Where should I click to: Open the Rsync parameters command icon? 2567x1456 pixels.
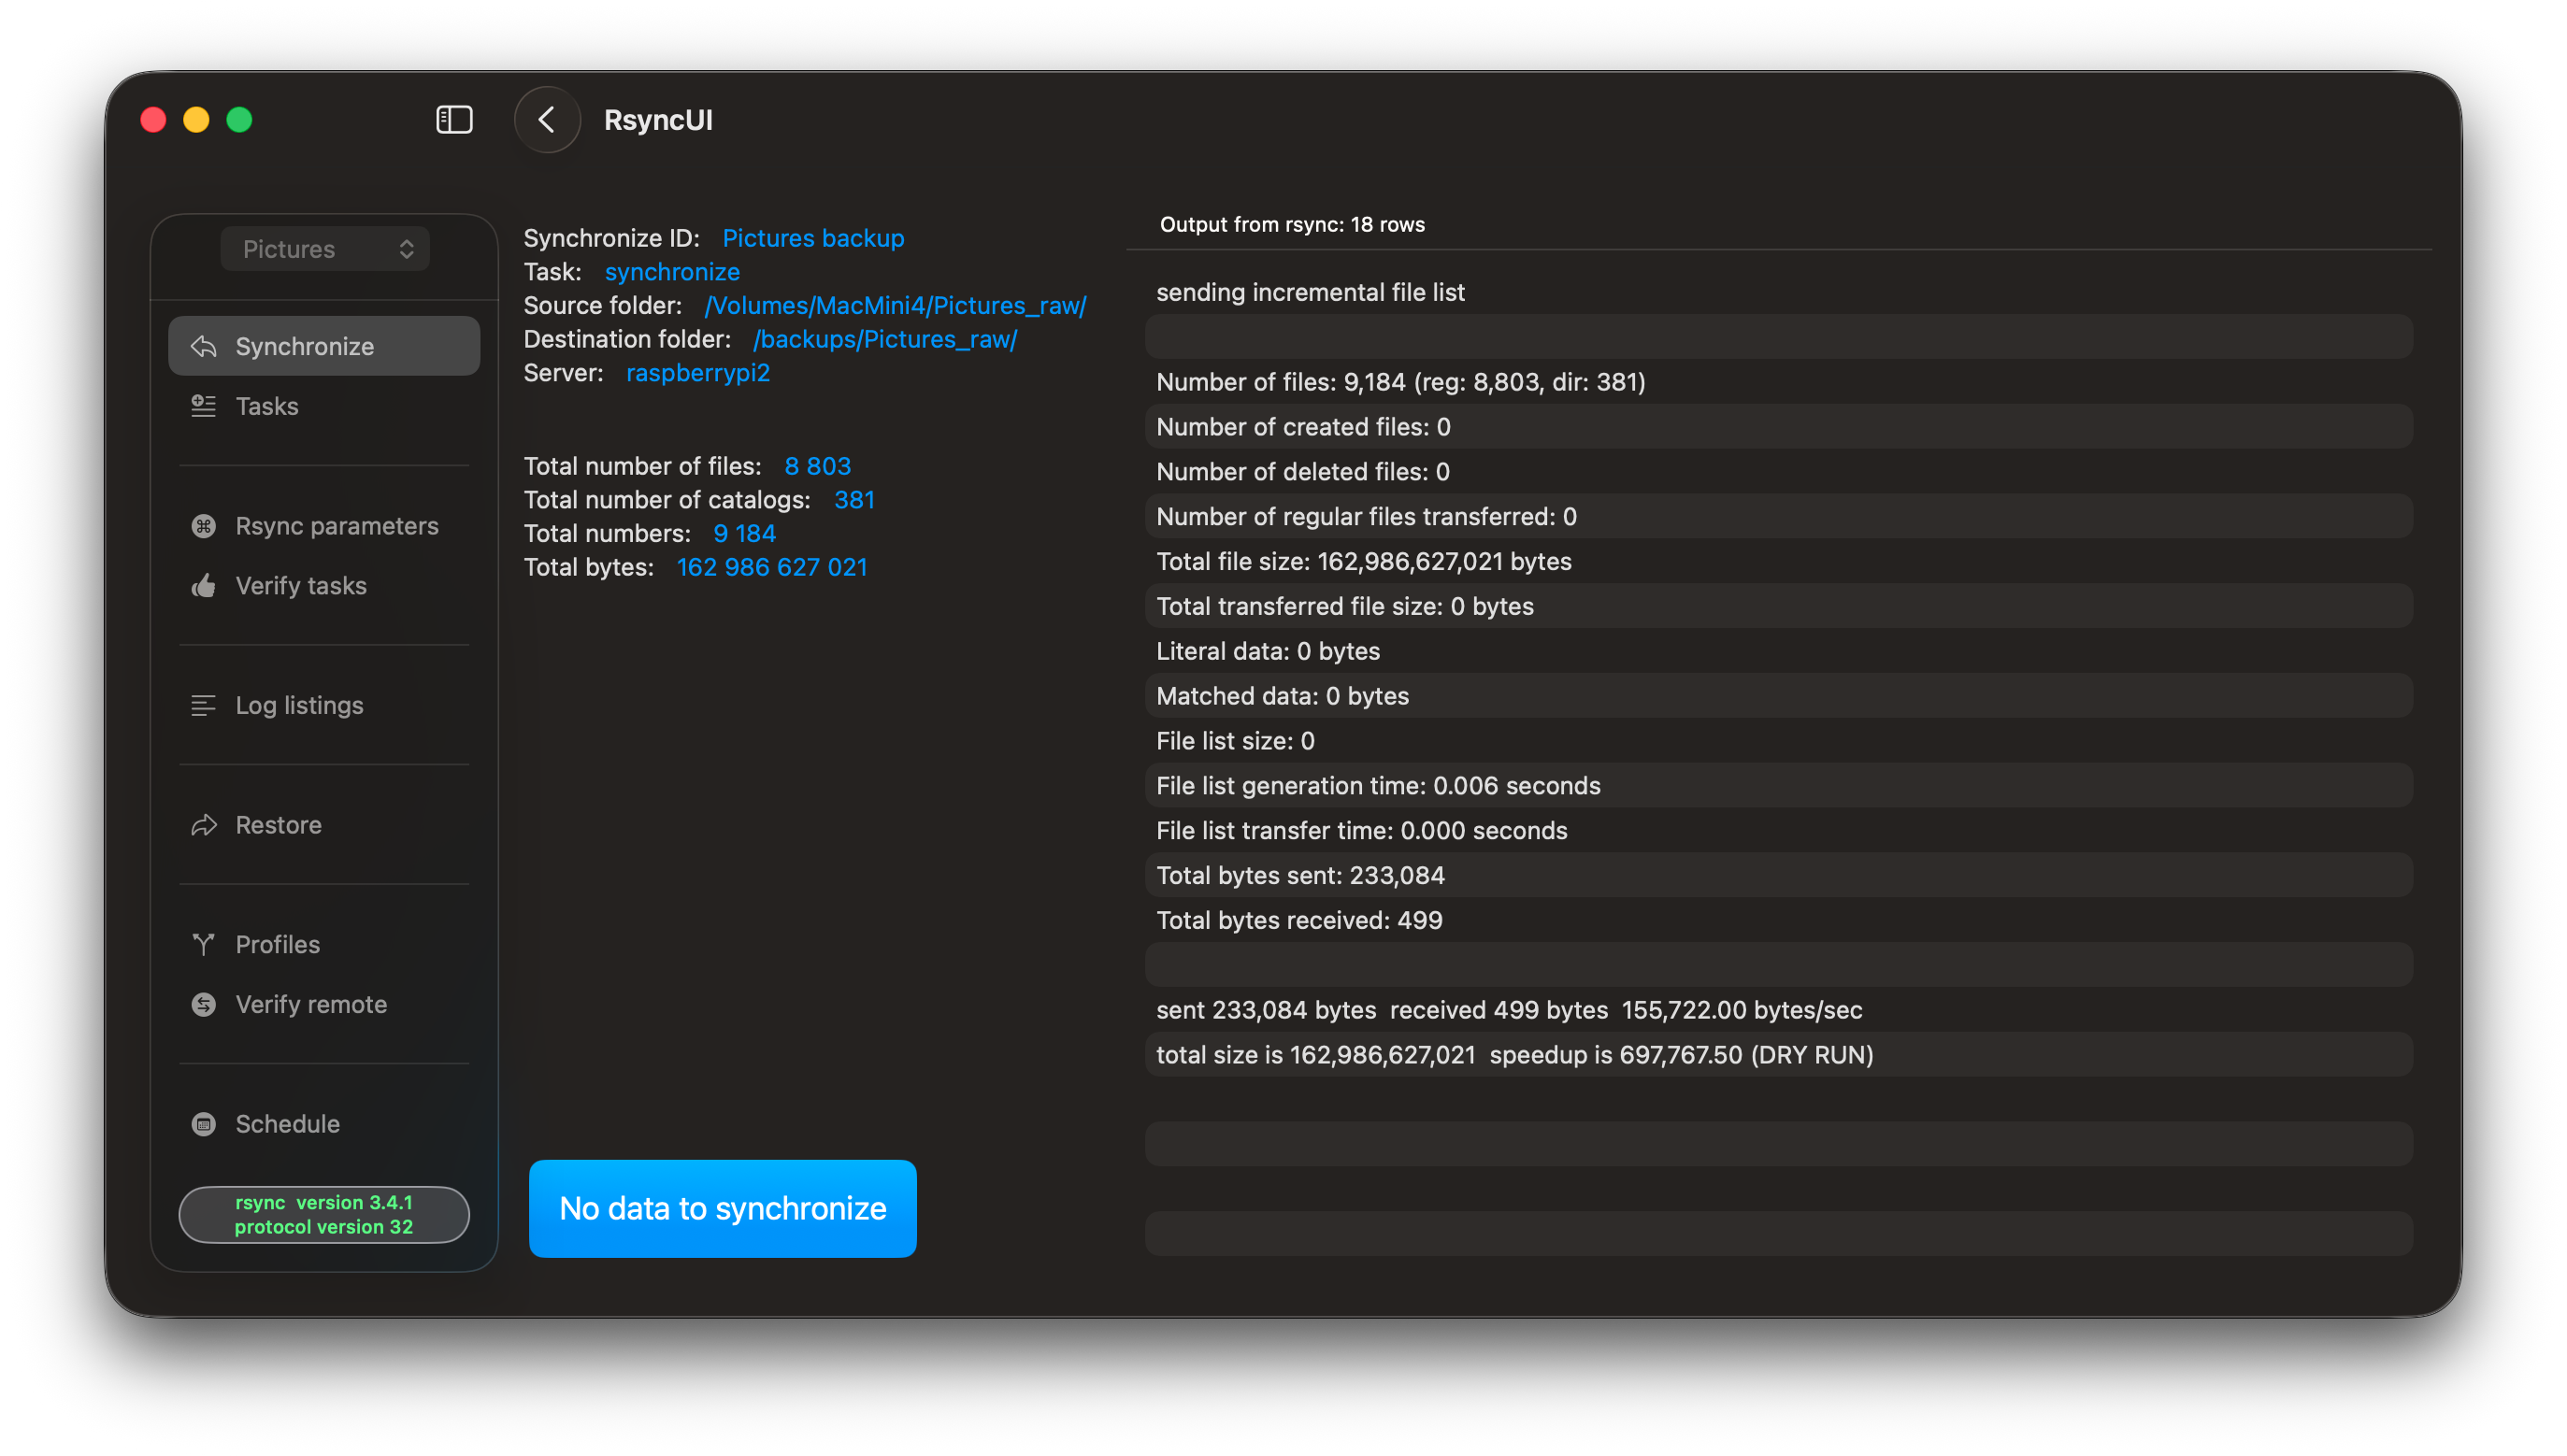(x=204, y=526)
